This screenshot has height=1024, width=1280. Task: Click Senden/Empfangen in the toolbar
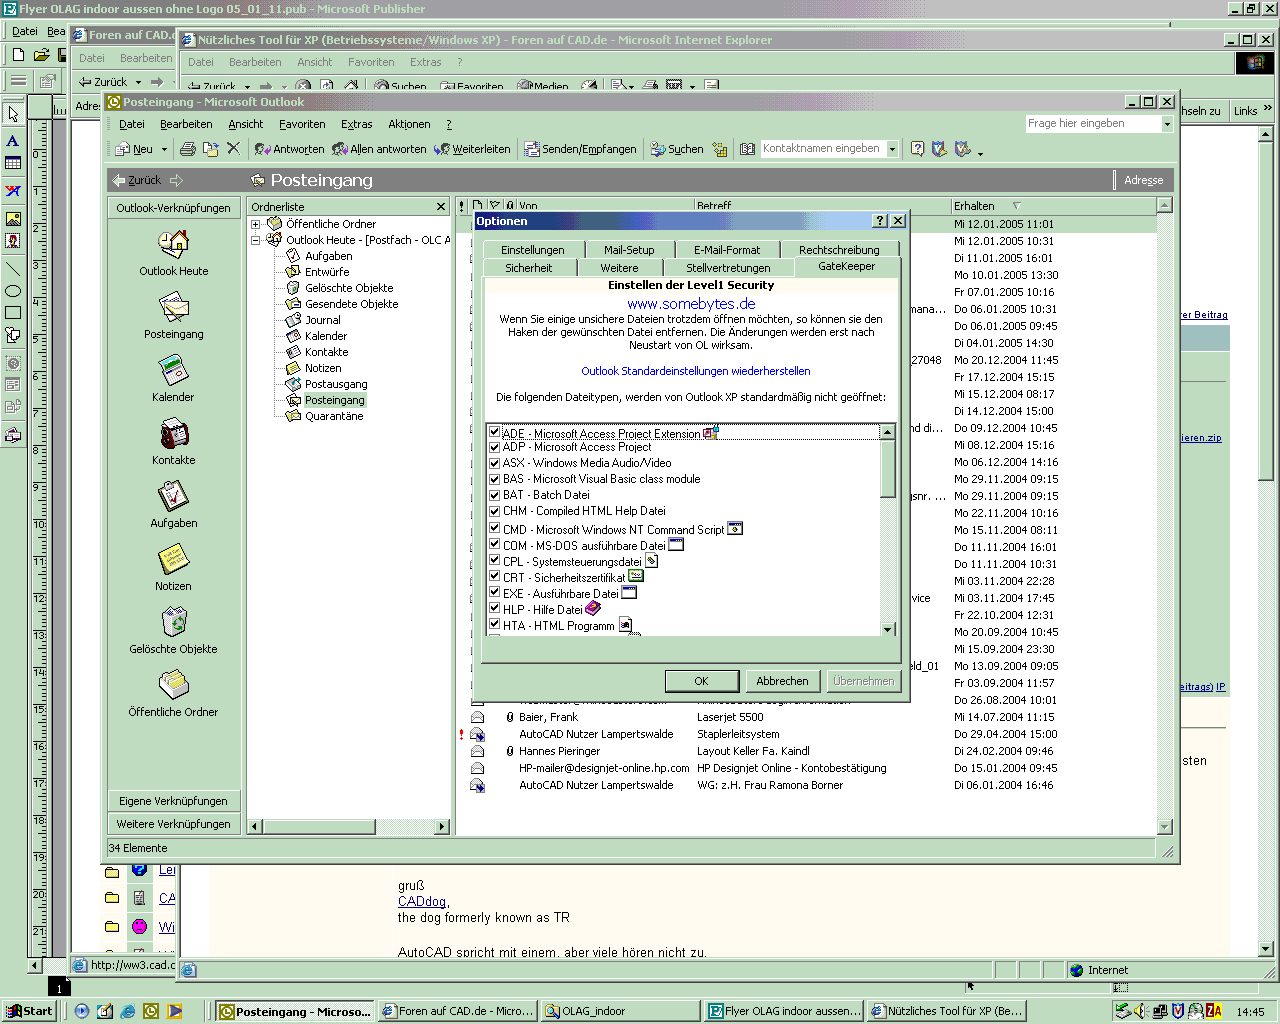(x=580, y=149)
